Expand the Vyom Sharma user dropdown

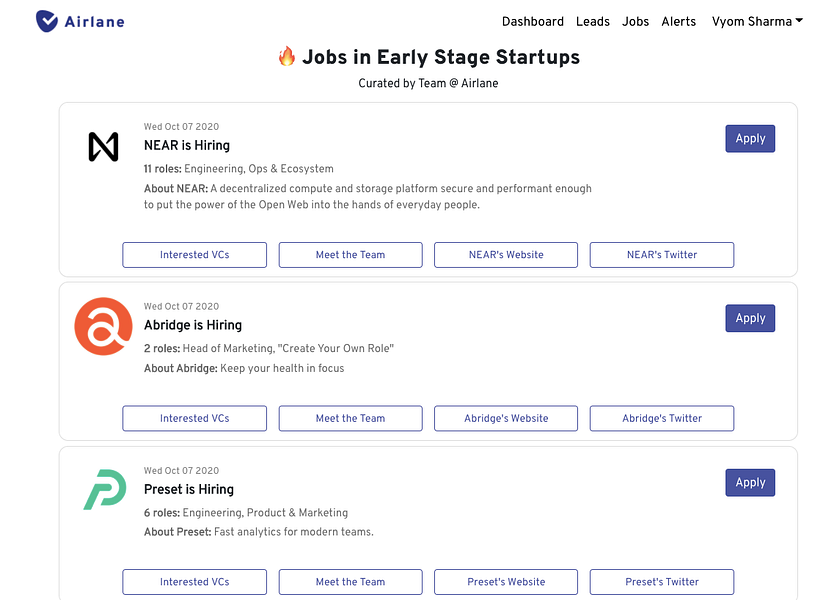[x=757, y=21]
